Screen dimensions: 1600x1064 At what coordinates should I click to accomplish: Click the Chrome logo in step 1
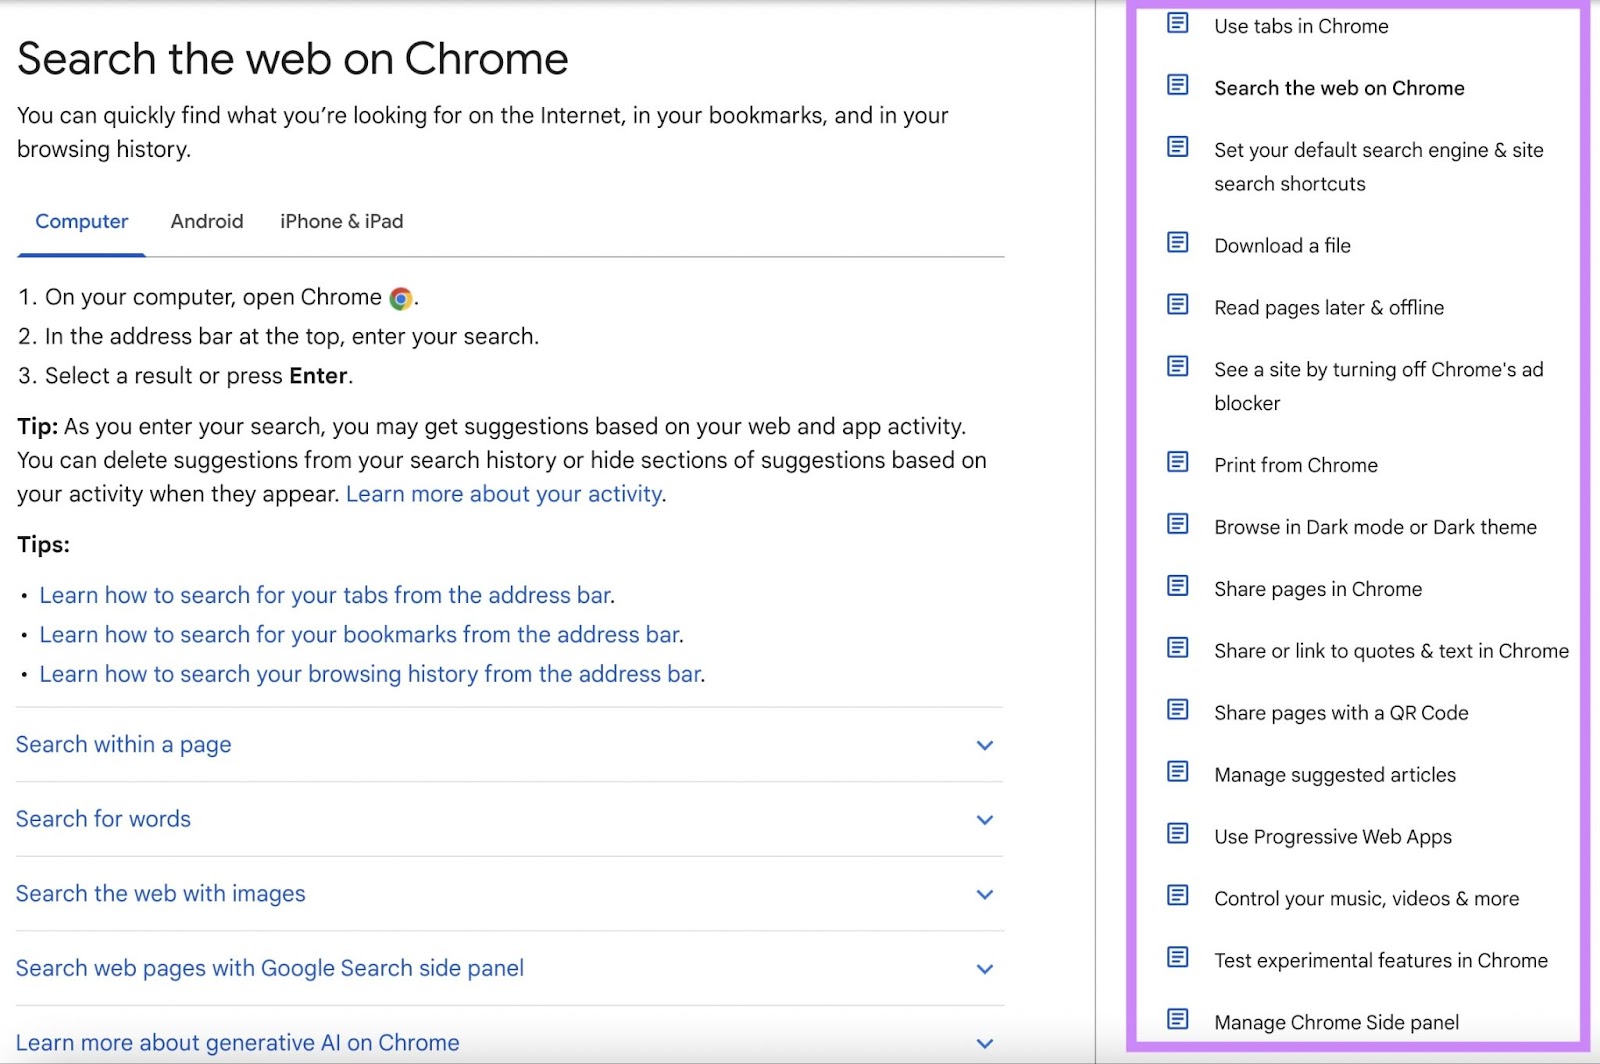pos(399,297)
